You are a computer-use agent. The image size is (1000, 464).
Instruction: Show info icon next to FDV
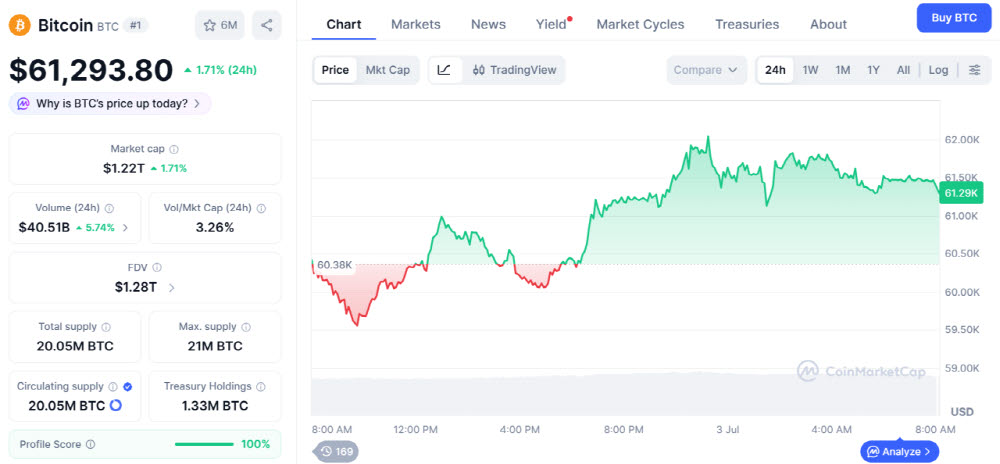(x=157, y=268)
